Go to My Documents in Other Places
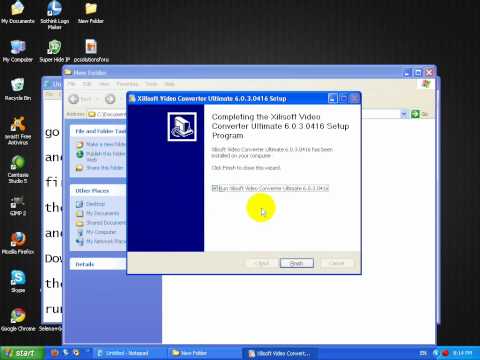Viewport: 480px width, 360px height. click(98, 213)
